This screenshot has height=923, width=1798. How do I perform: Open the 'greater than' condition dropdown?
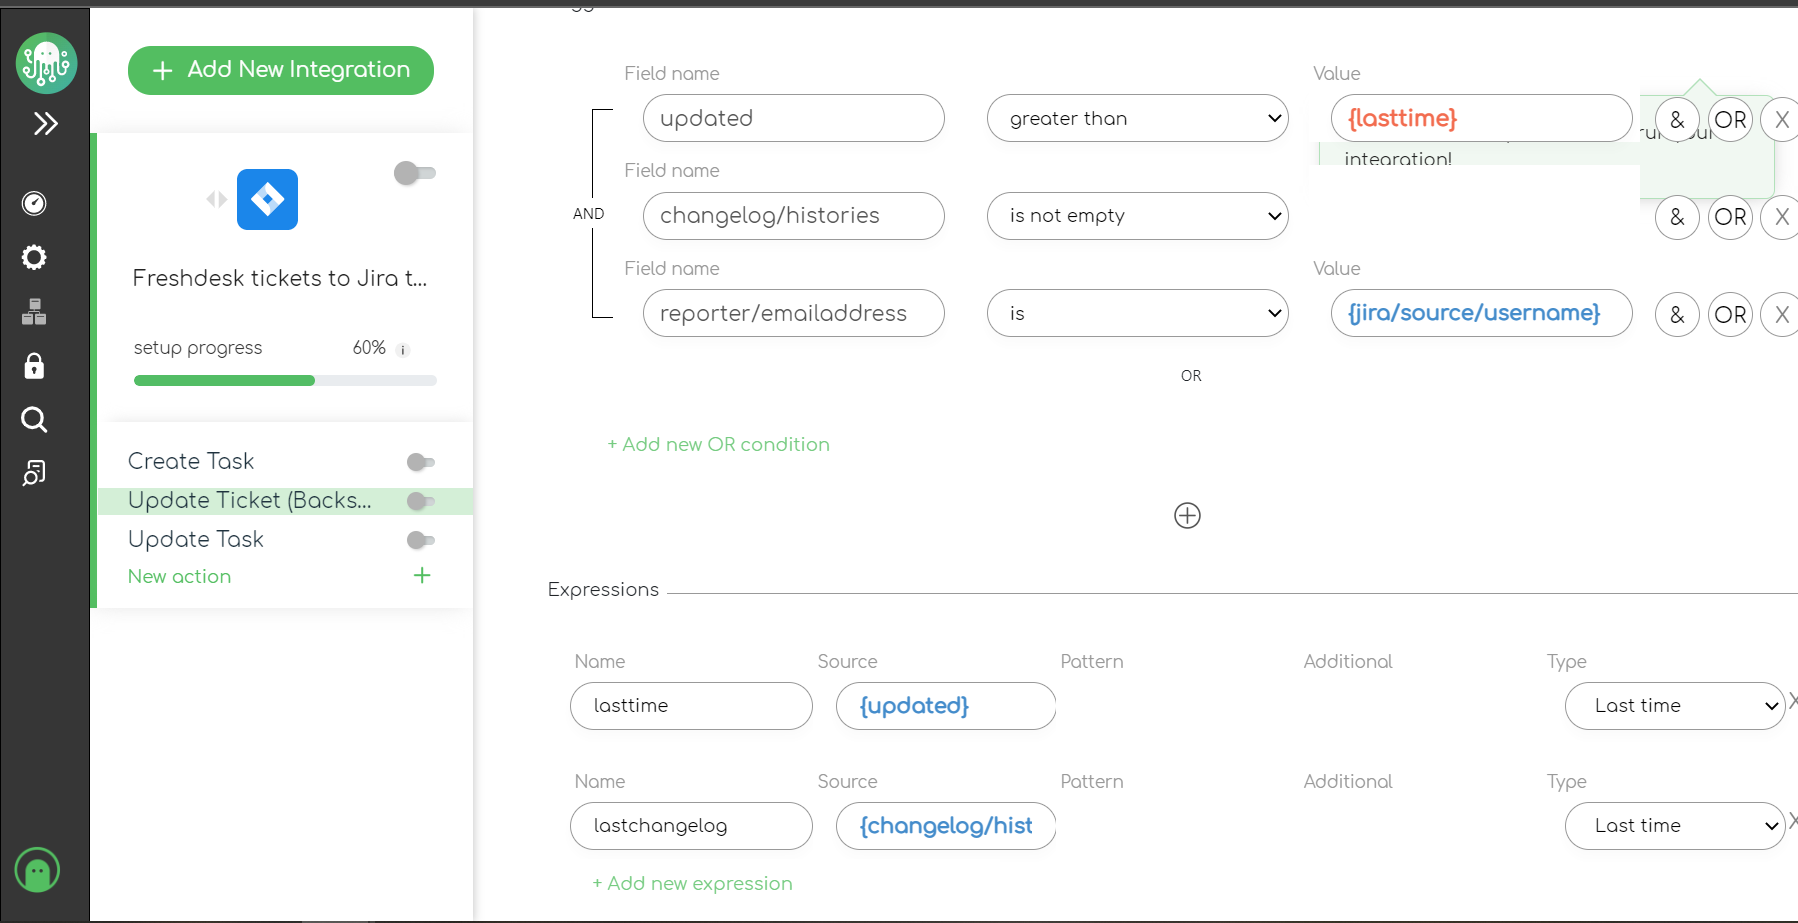1136,118
